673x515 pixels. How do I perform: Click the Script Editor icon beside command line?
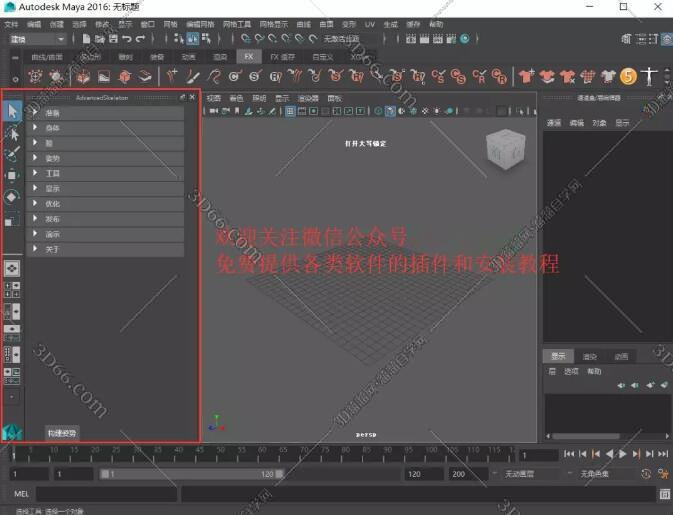click(664, 494)
